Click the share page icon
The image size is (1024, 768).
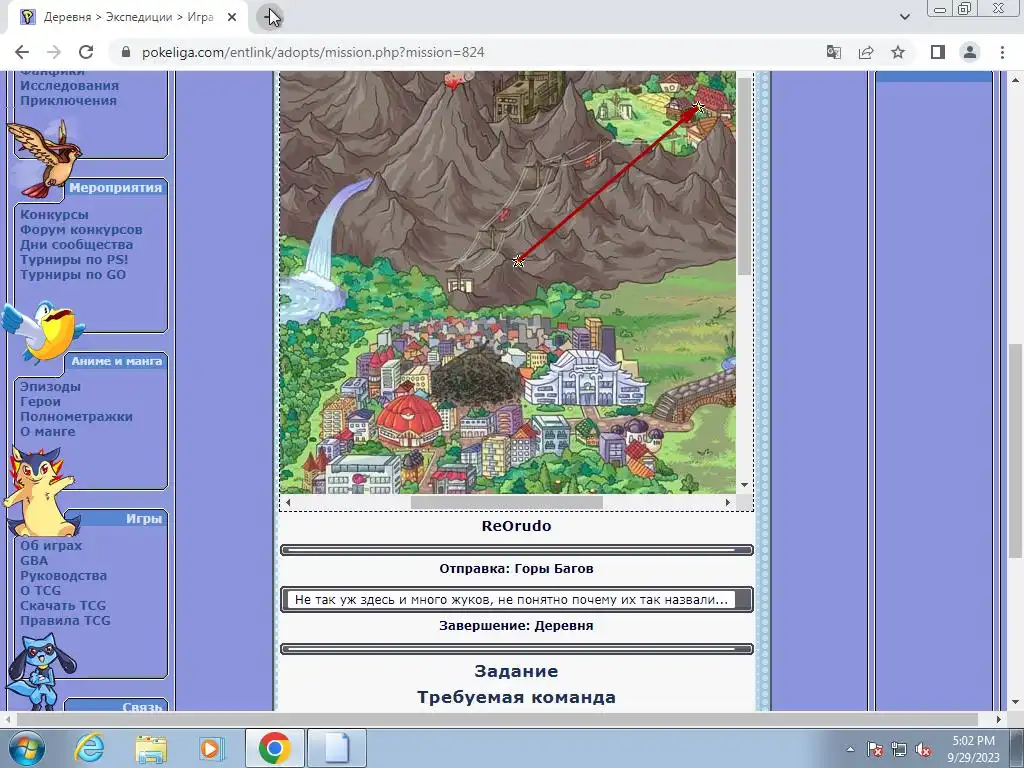pos(866,52)
